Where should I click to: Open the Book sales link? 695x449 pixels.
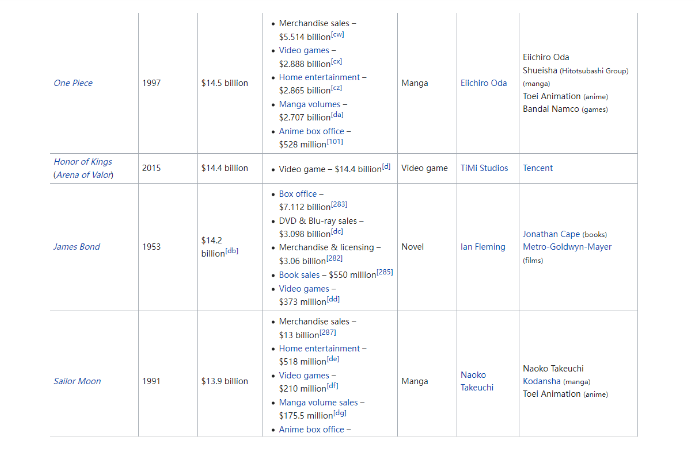point(299,275)
